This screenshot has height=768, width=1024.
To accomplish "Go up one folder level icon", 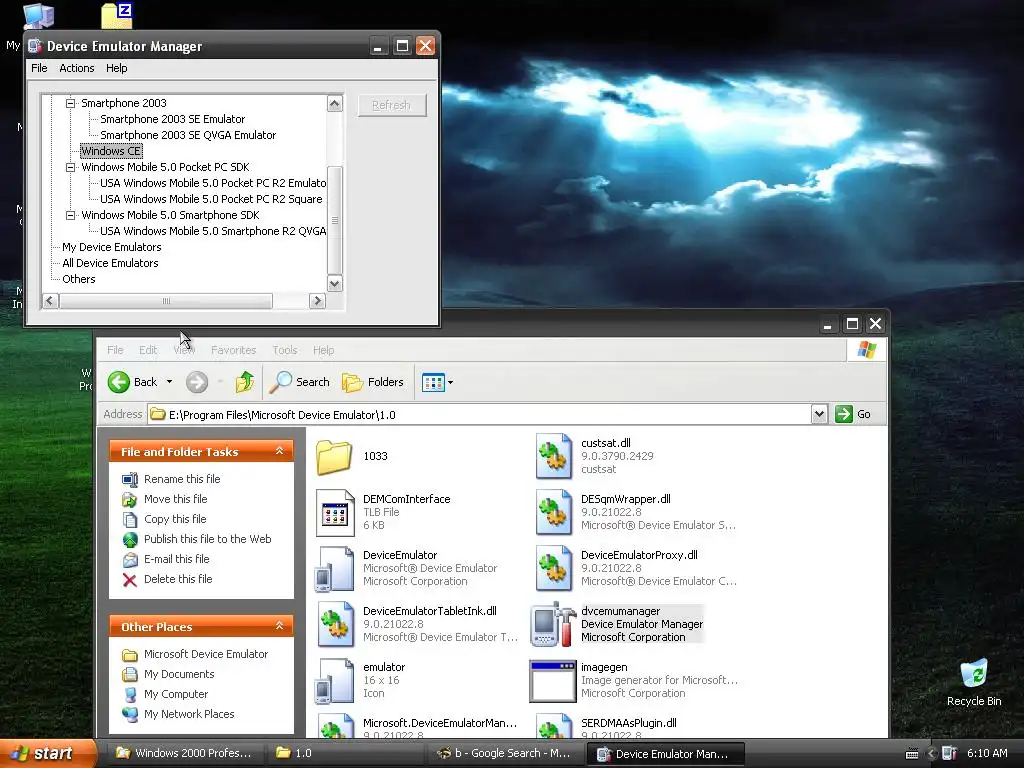I will [x=245, y=382].
